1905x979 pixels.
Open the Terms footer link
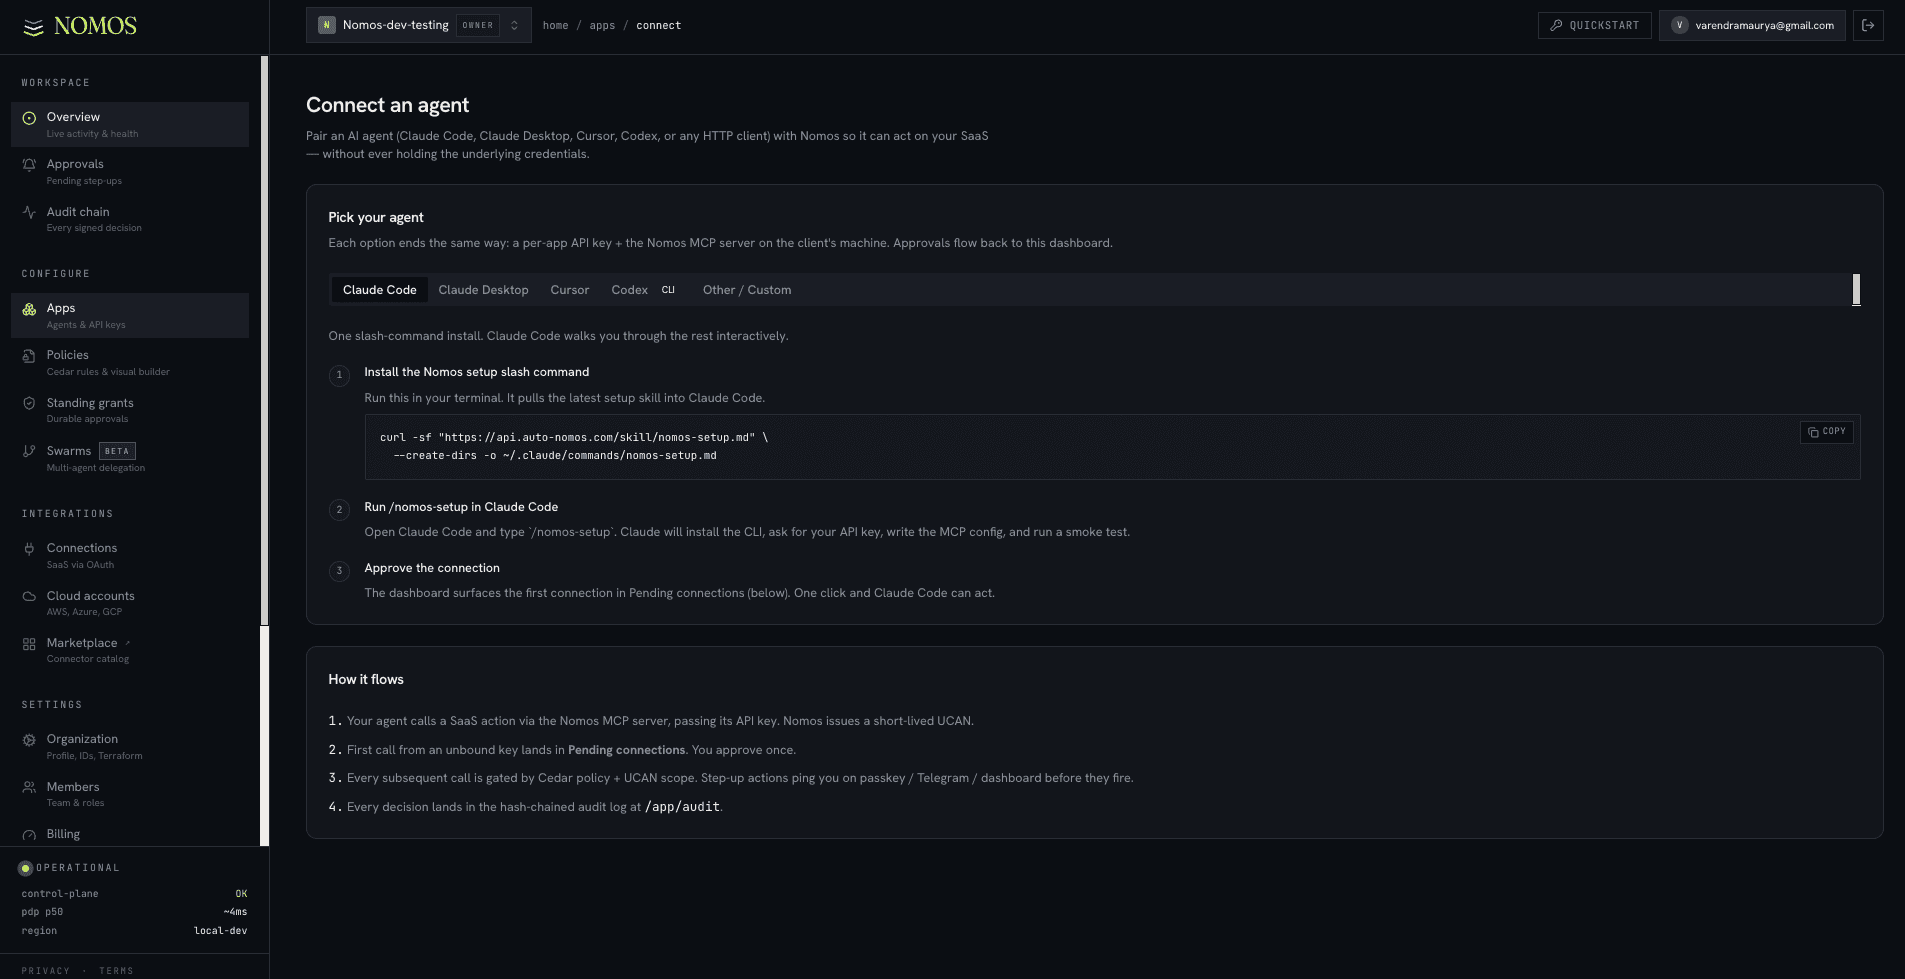[x=116, y=971]
